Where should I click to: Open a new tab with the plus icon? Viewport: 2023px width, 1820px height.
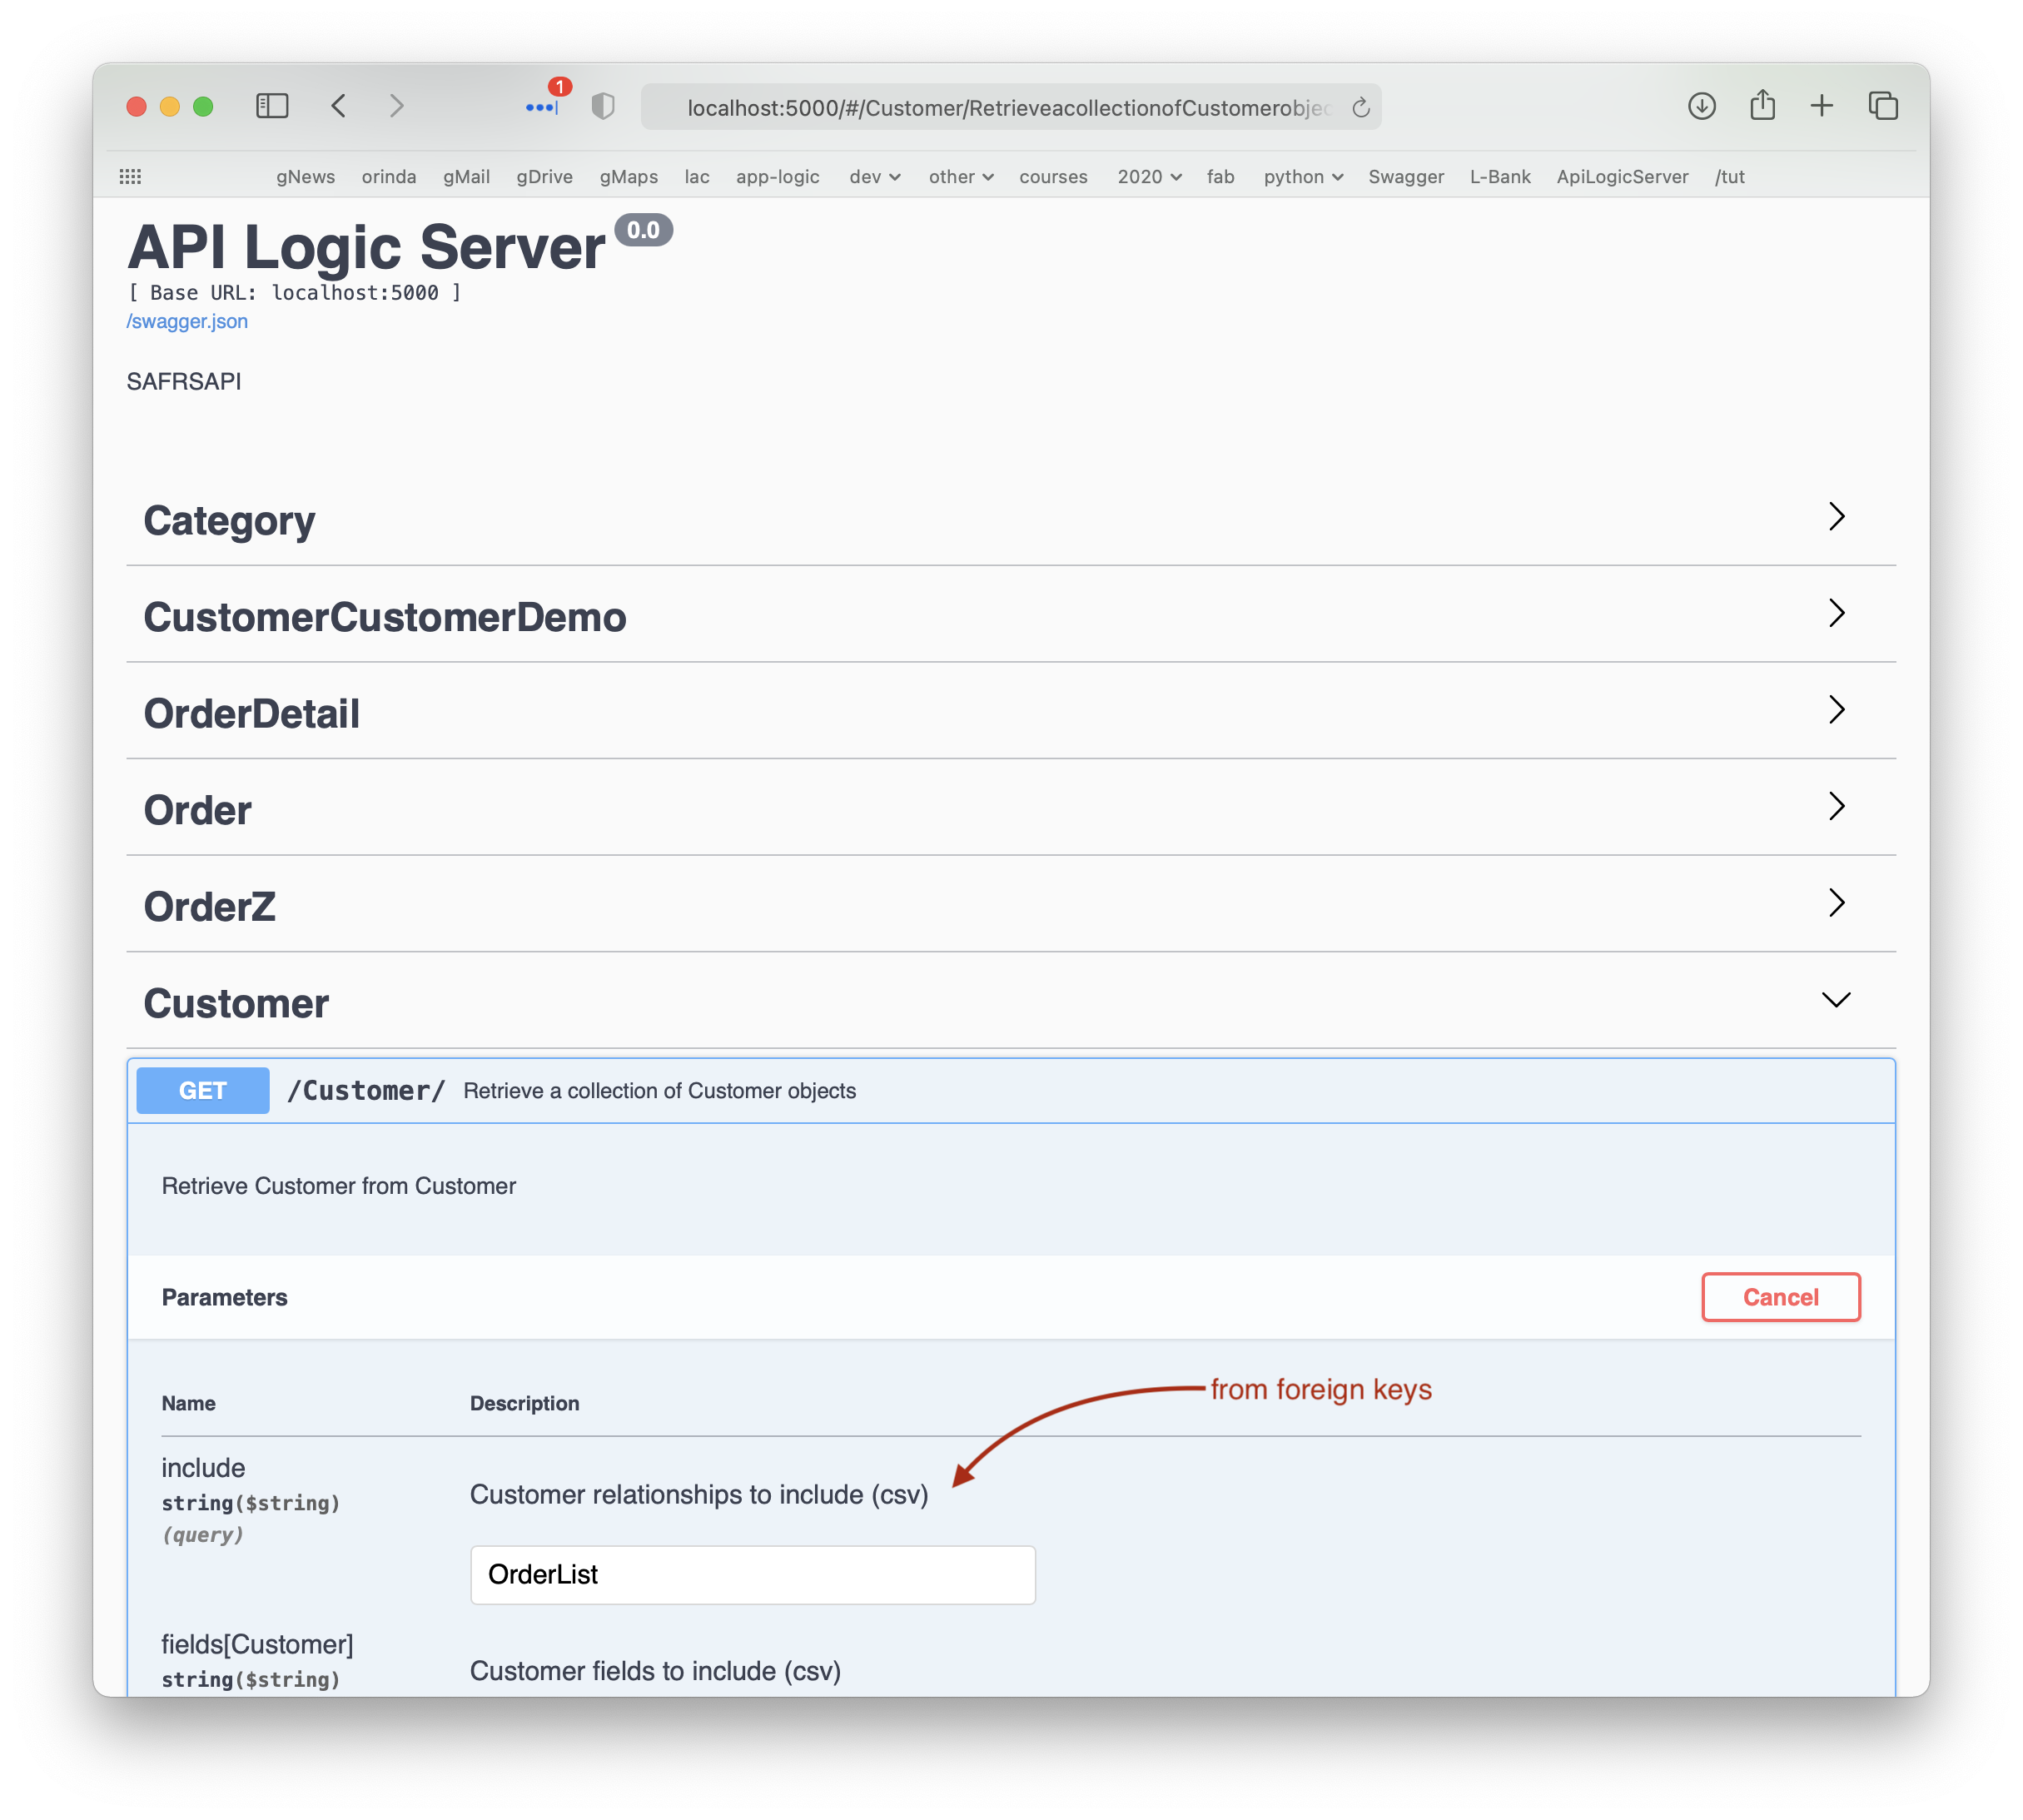[1822, 106]
